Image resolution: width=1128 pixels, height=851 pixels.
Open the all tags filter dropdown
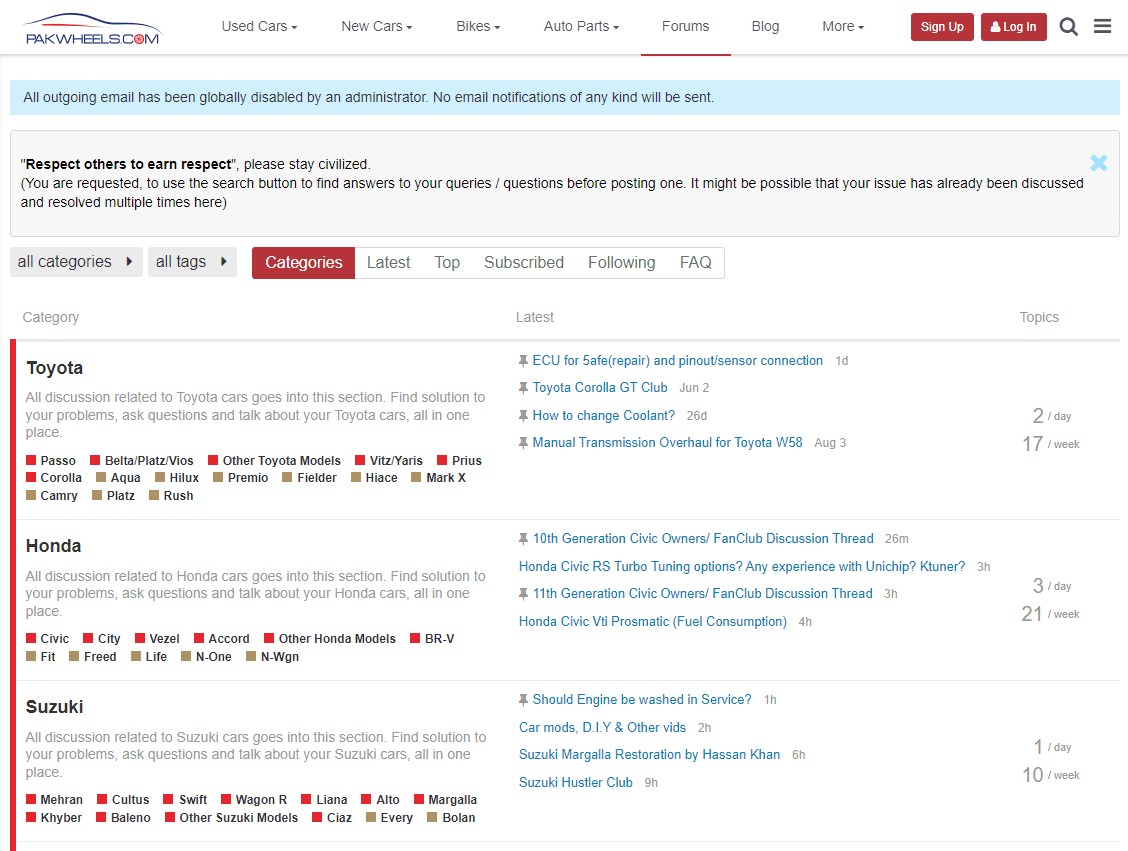pos(192,262)
